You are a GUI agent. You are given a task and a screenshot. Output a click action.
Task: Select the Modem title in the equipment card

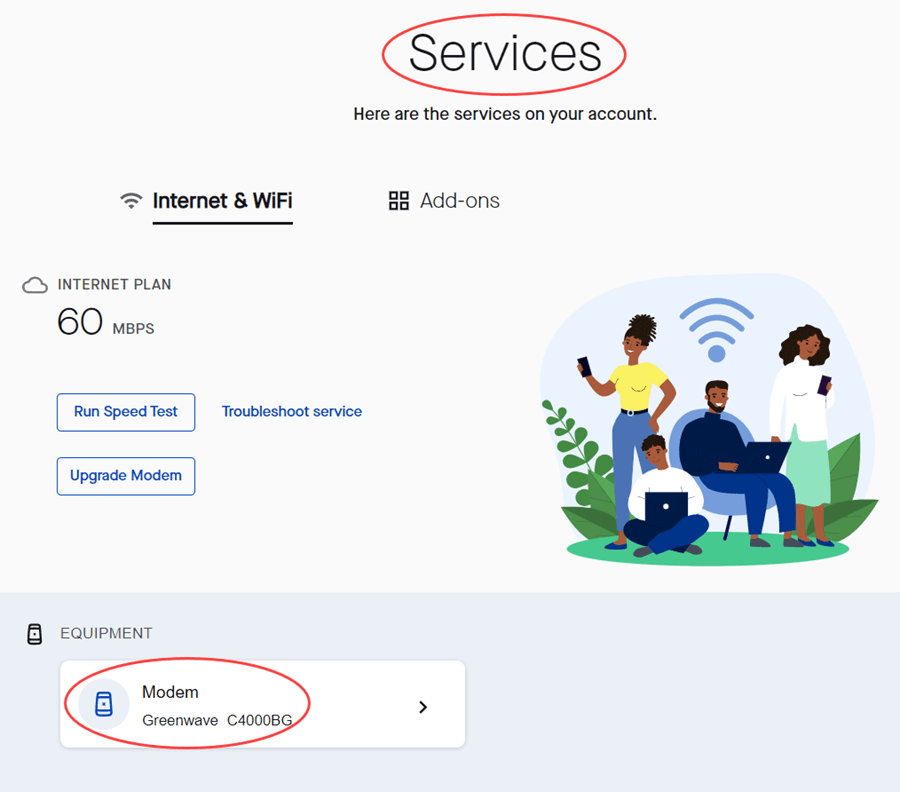coord(170,692)
